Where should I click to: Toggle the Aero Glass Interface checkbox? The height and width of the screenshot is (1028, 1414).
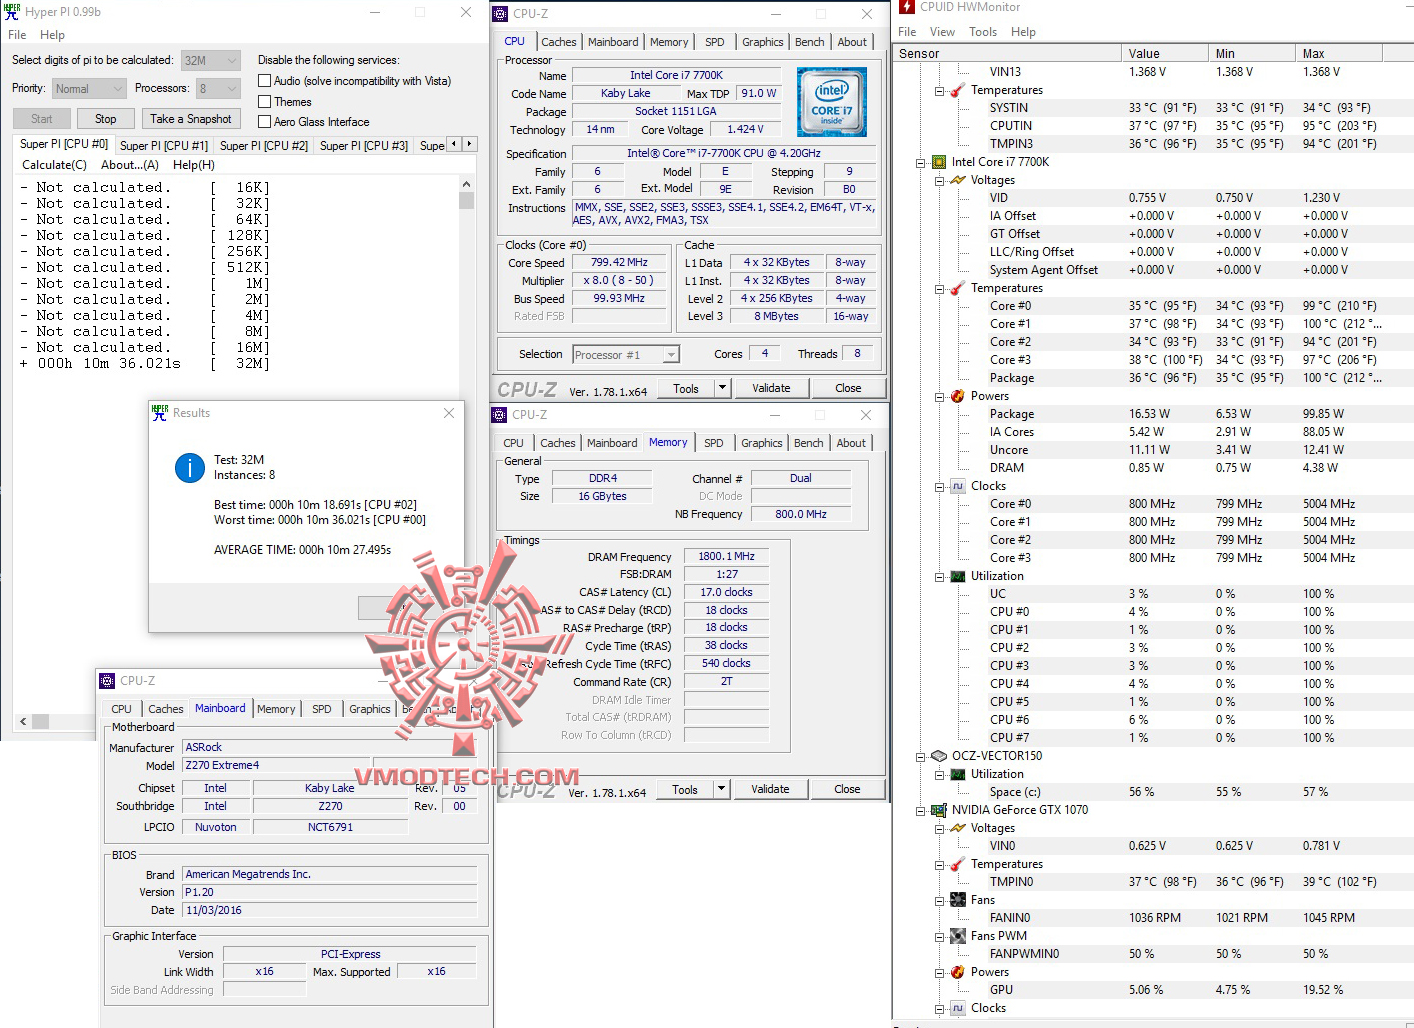coord(265,122)
